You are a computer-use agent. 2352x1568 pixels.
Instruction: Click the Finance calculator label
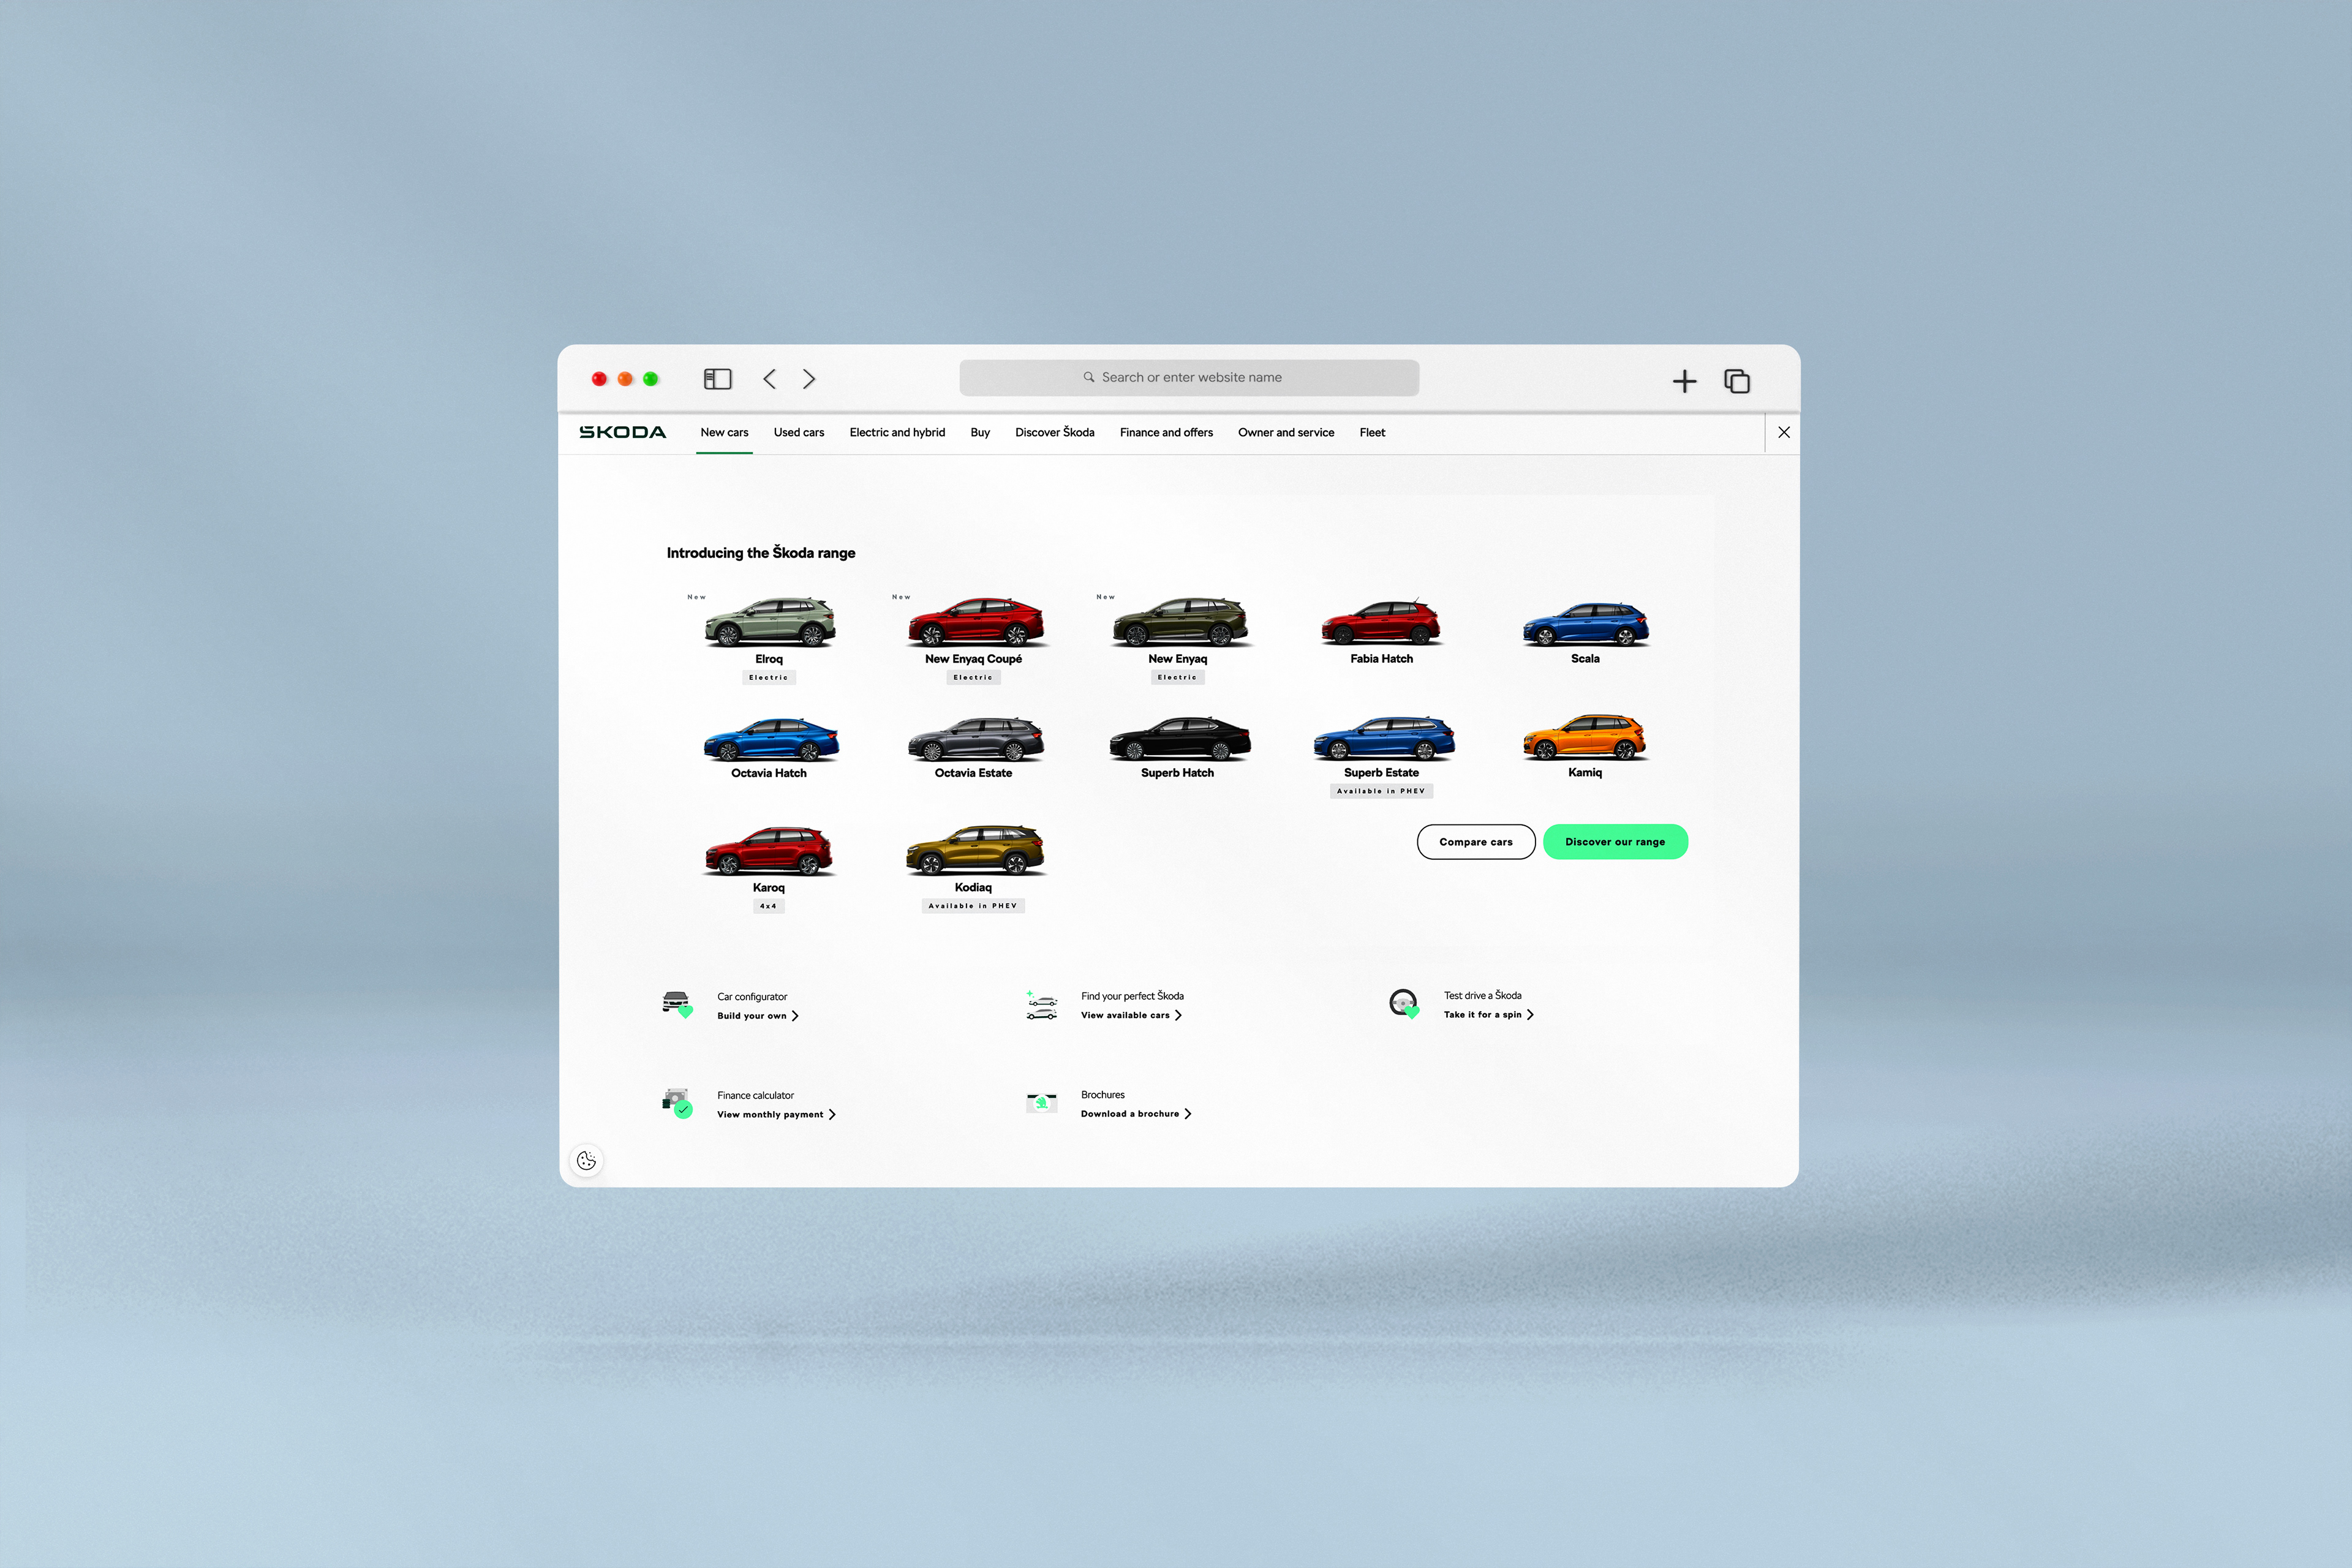[x=755, y=1096]
